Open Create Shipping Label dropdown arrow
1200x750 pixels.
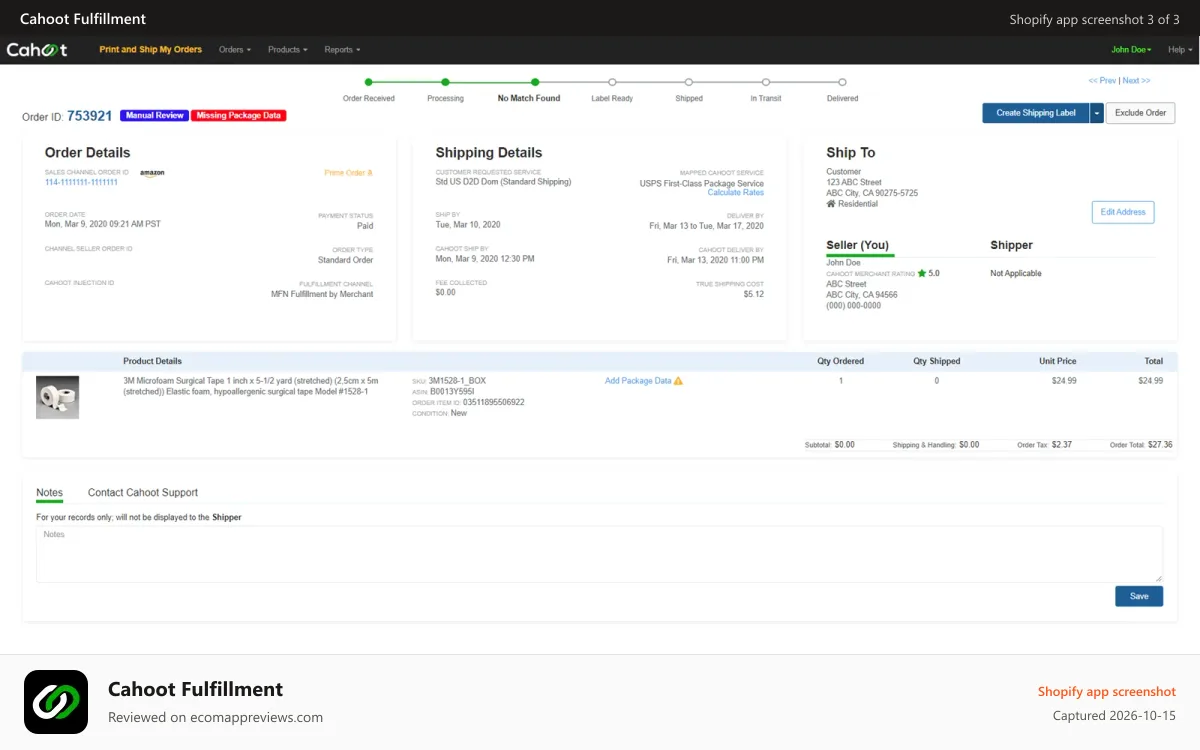(1097, 113)
